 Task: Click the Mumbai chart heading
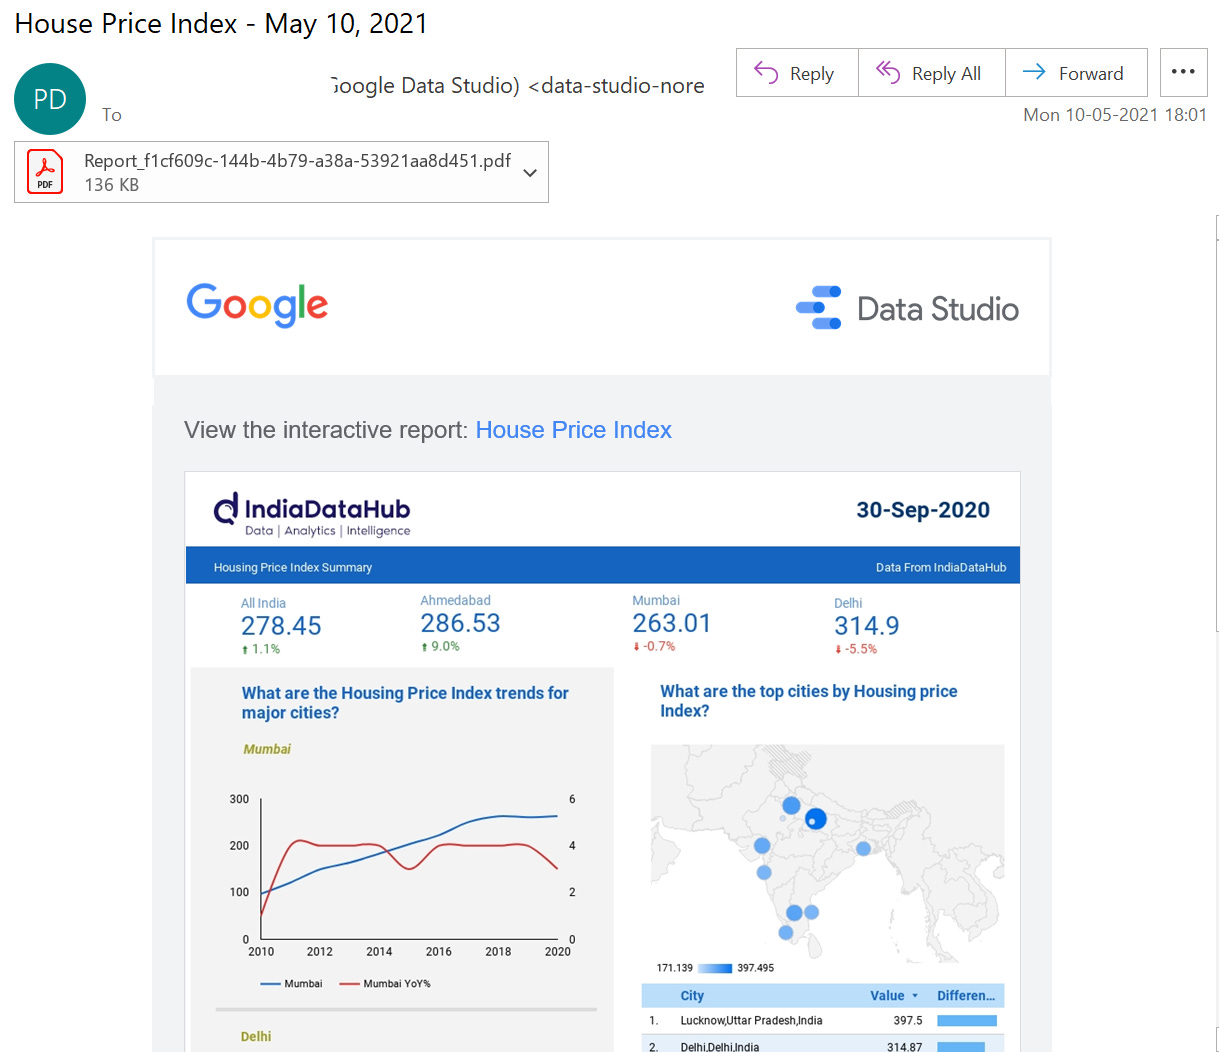pos(267,749)
